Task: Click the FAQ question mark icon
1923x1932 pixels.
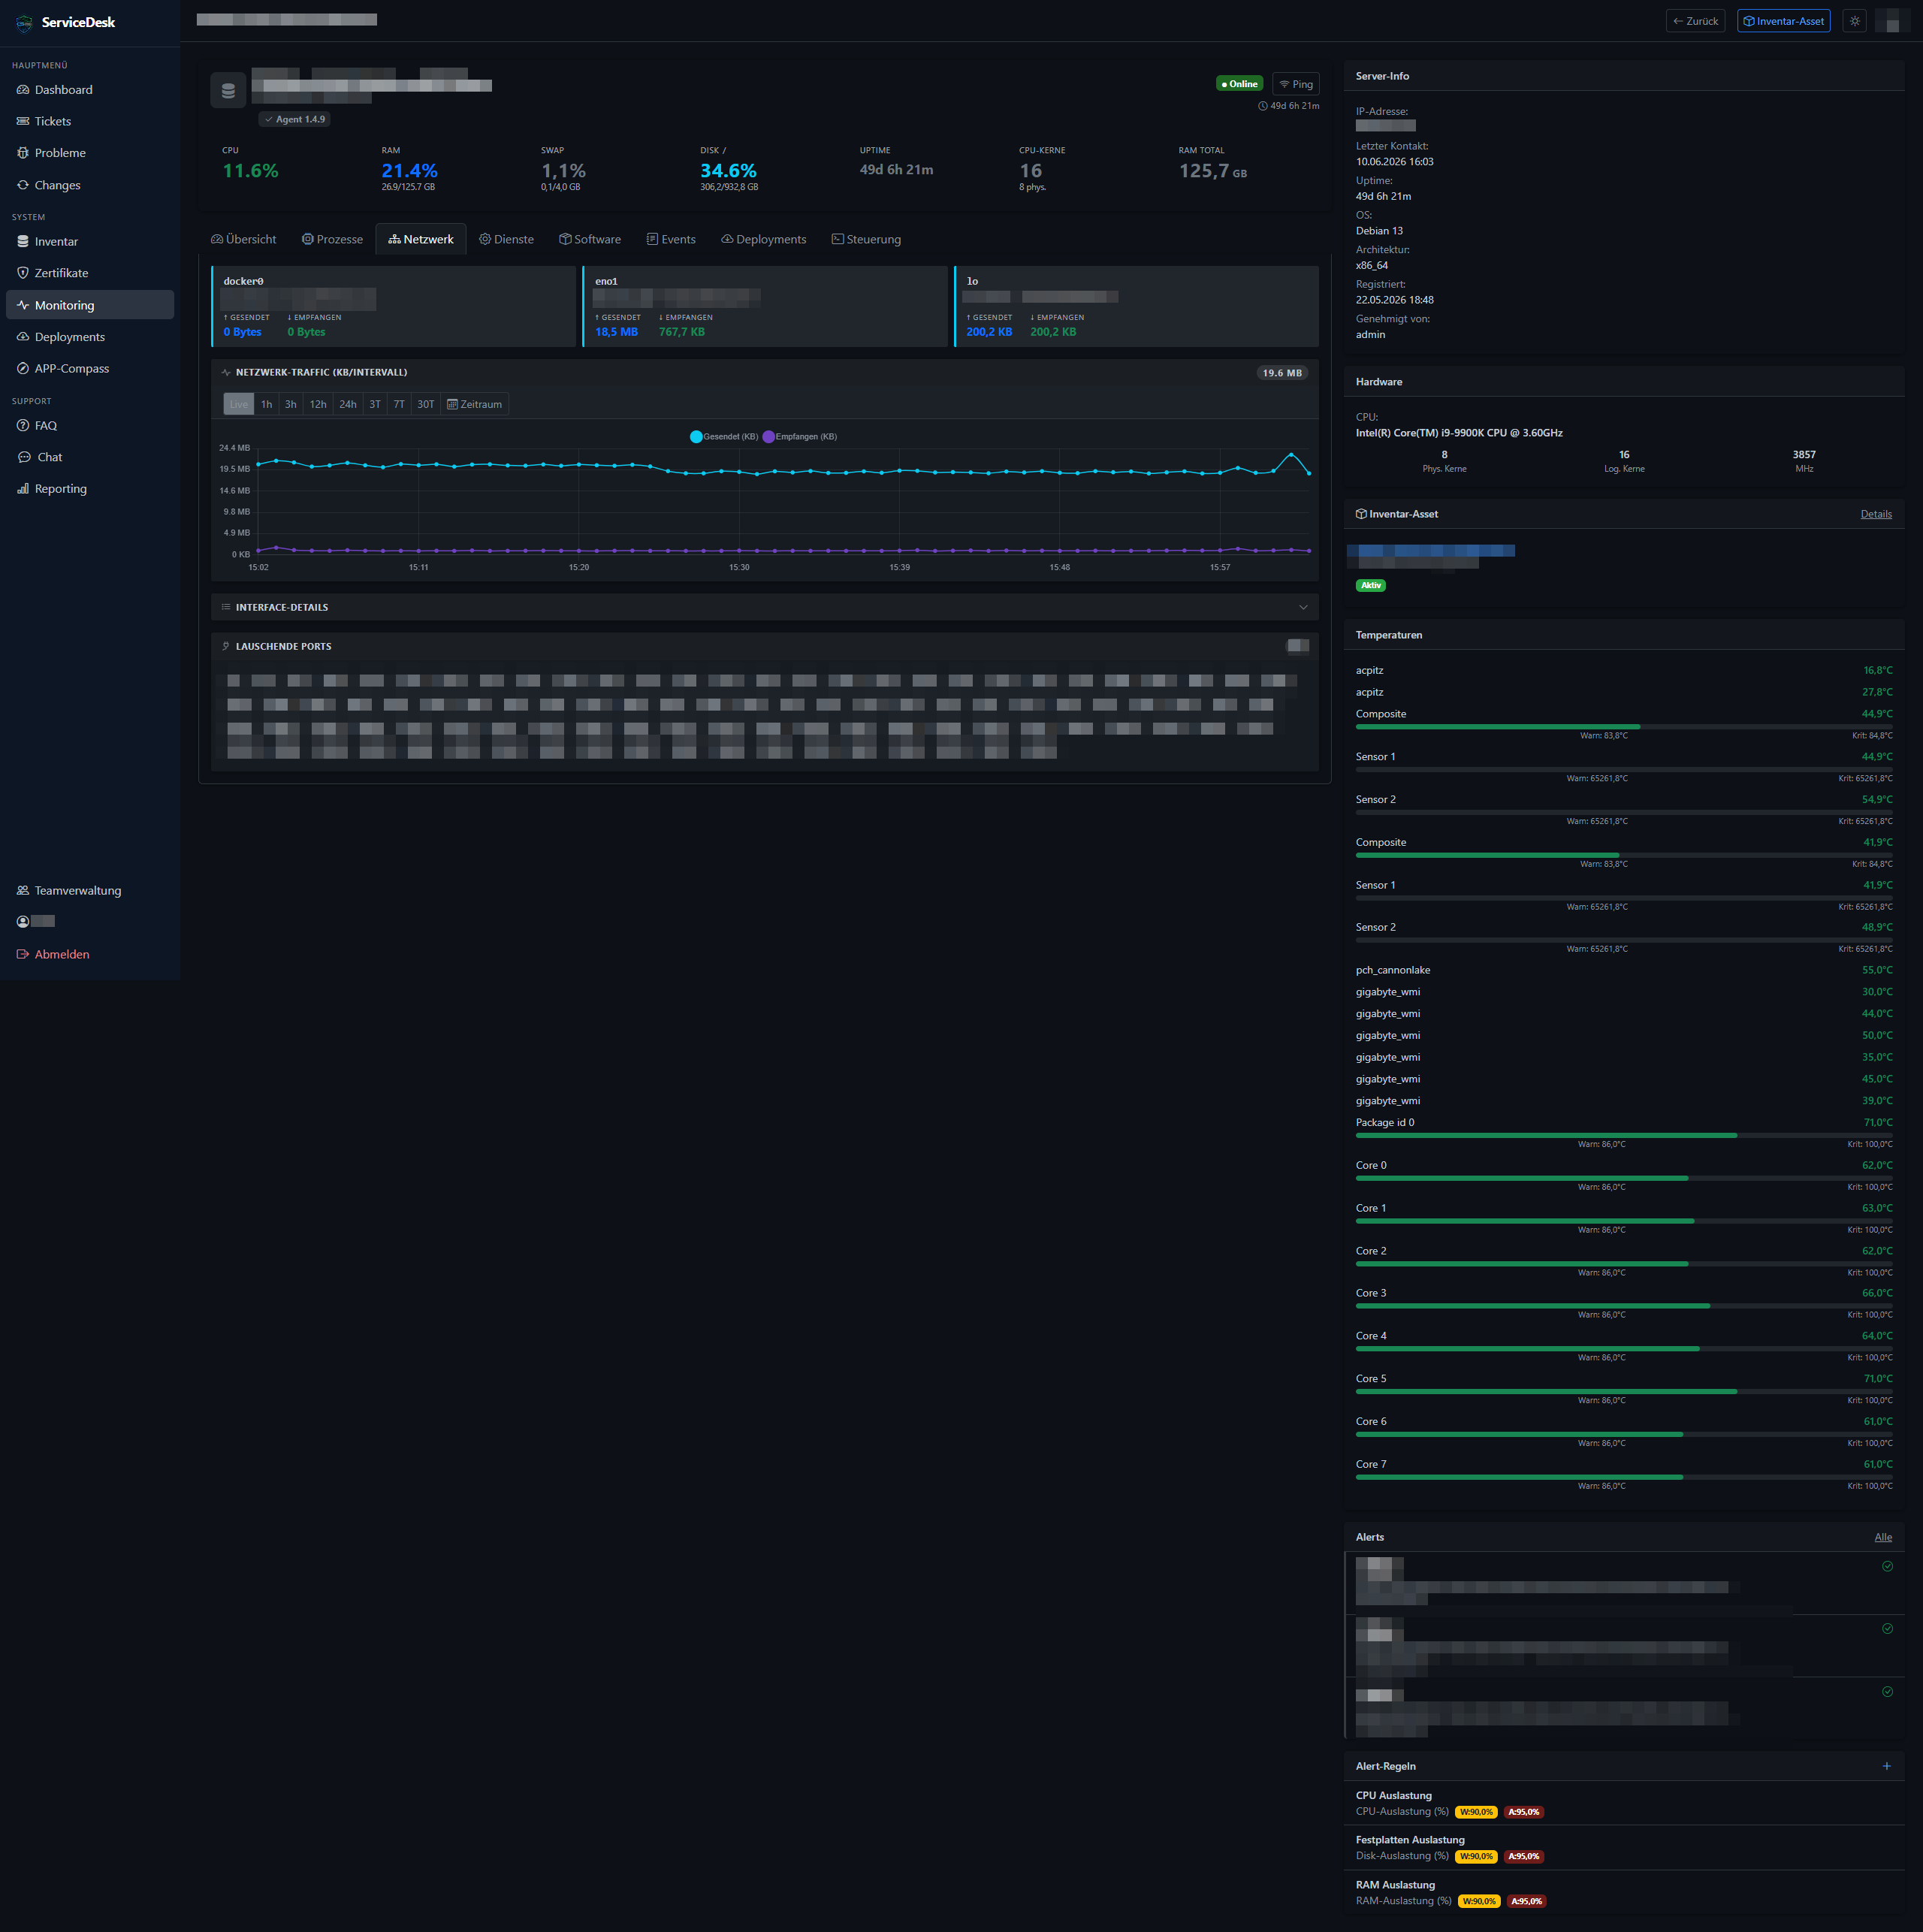Action: (x=23, y=426)
